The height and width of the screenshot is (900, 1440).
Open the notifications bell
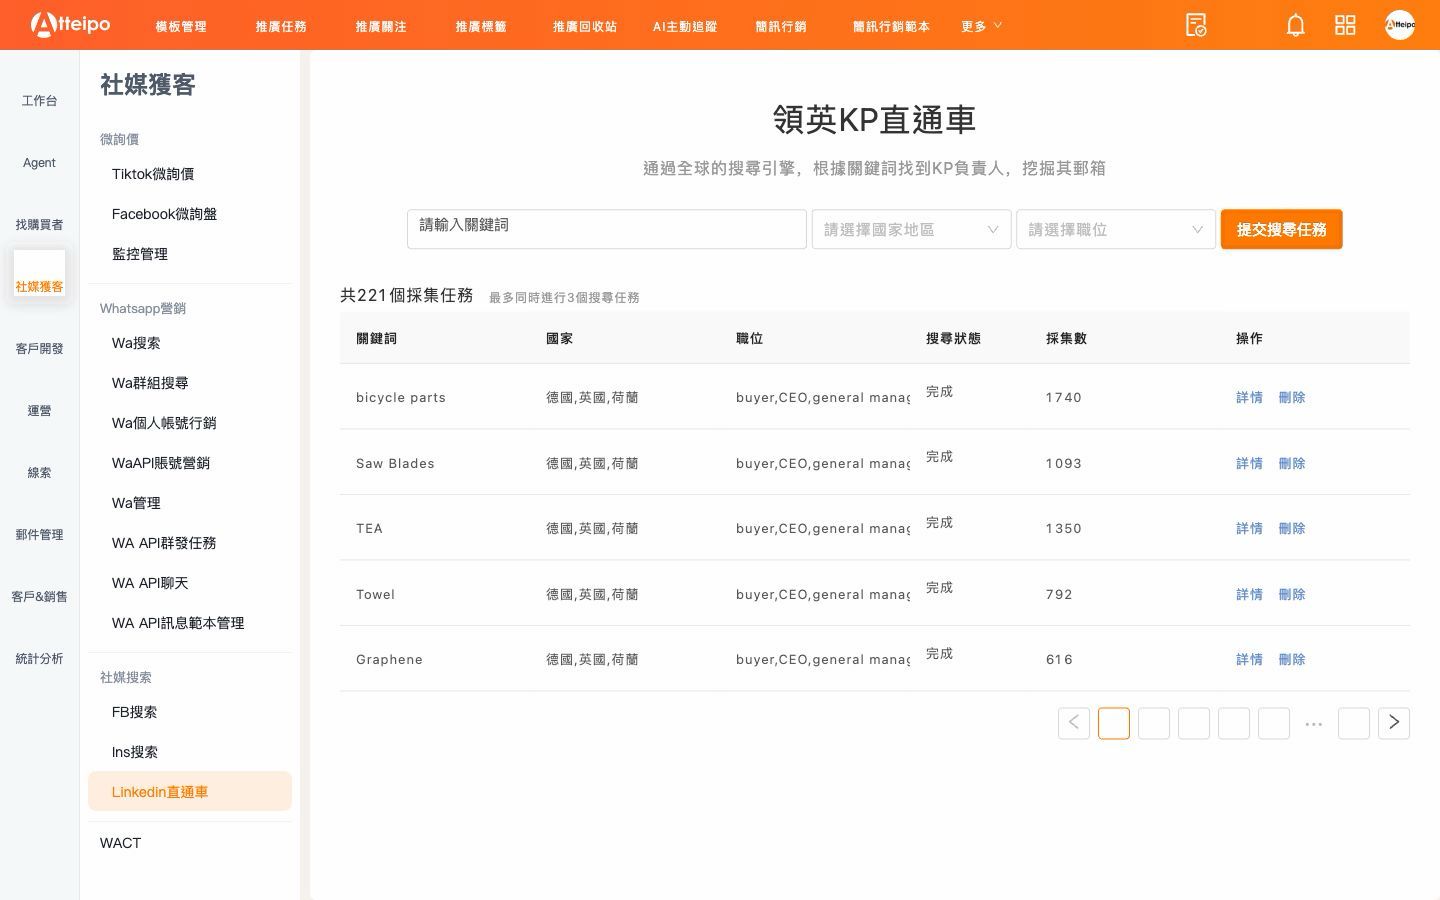[1295, 25]
